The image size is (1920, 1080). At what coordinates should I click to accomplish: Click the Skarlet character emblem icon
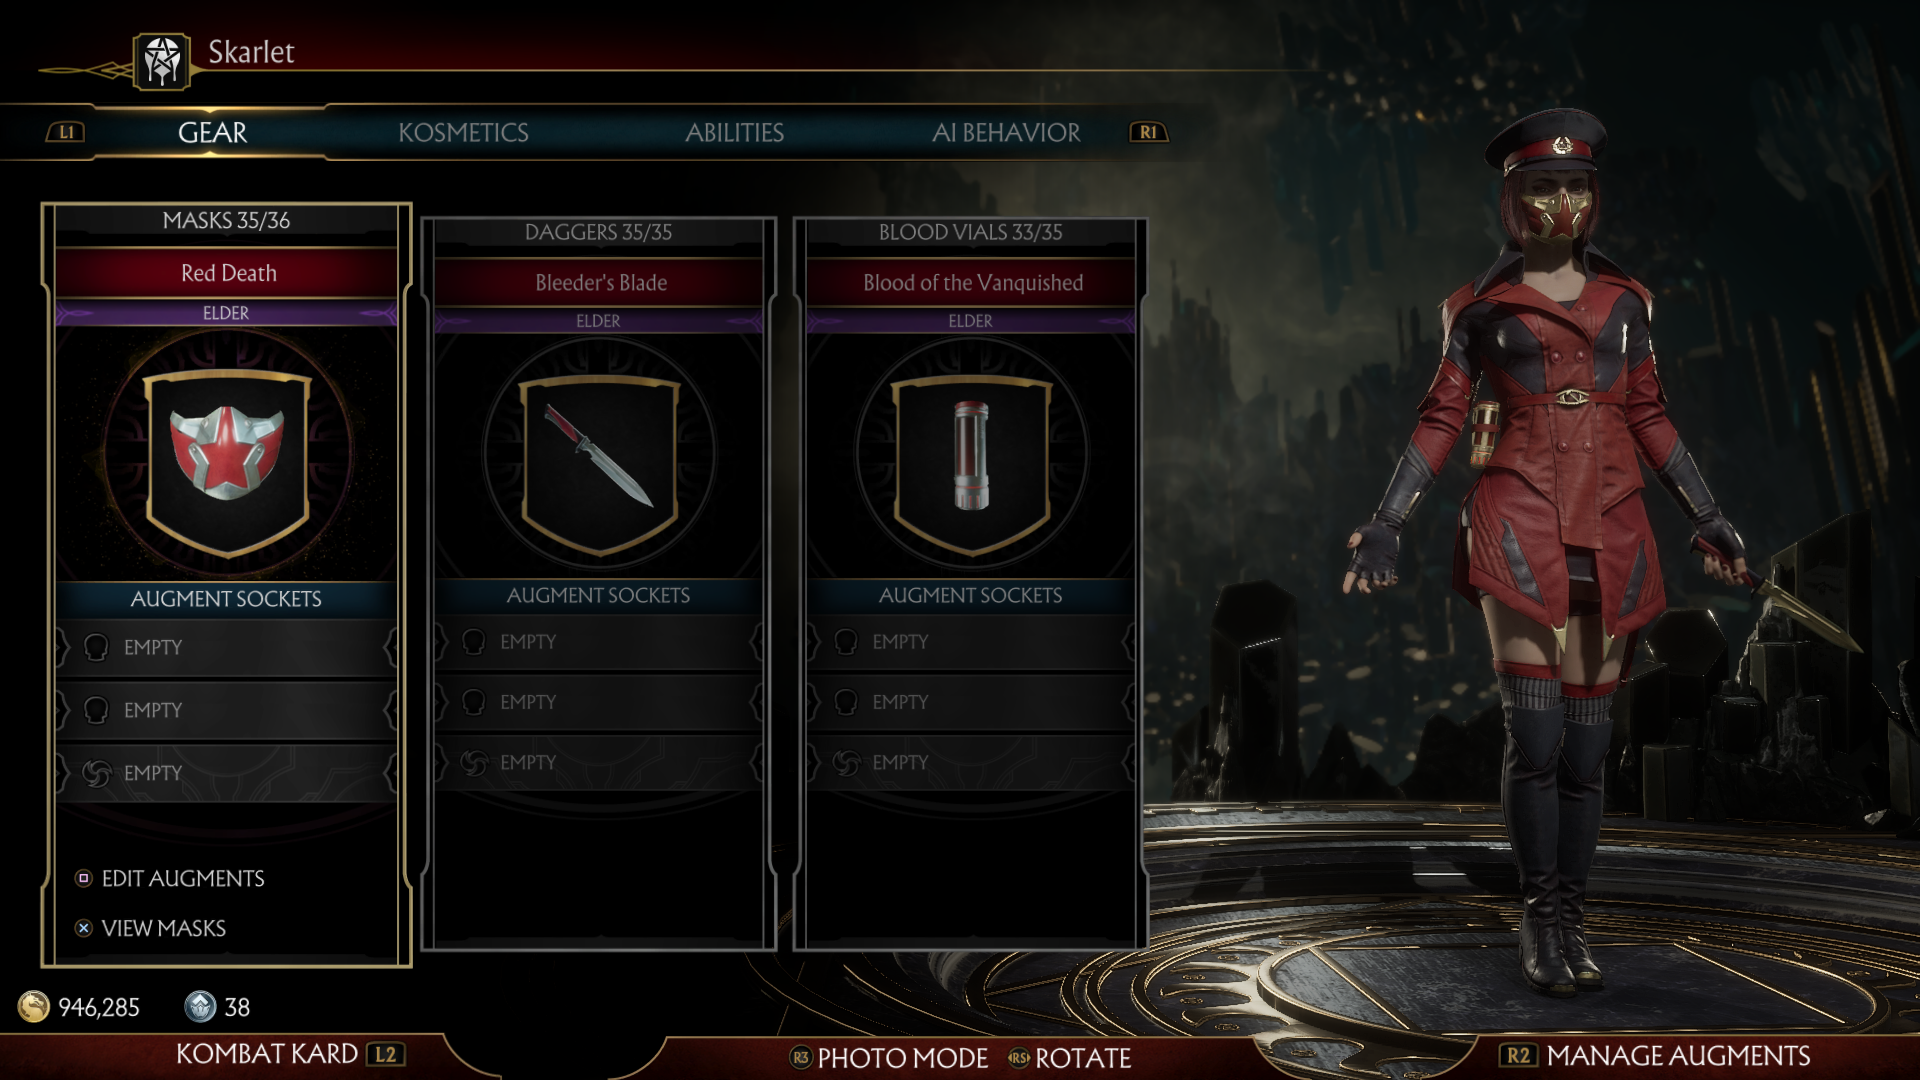tap(162, 61)
